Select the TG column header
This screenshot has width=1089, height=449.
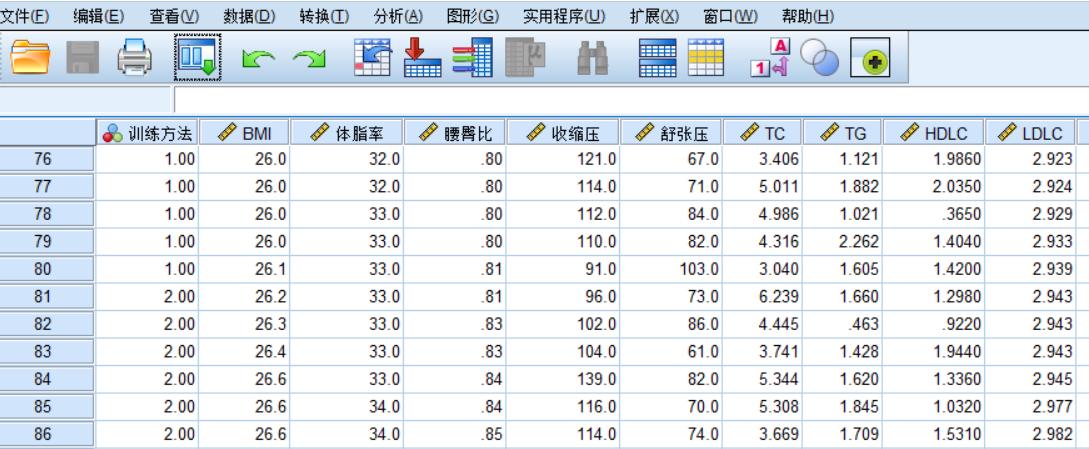tap(842, 133)
